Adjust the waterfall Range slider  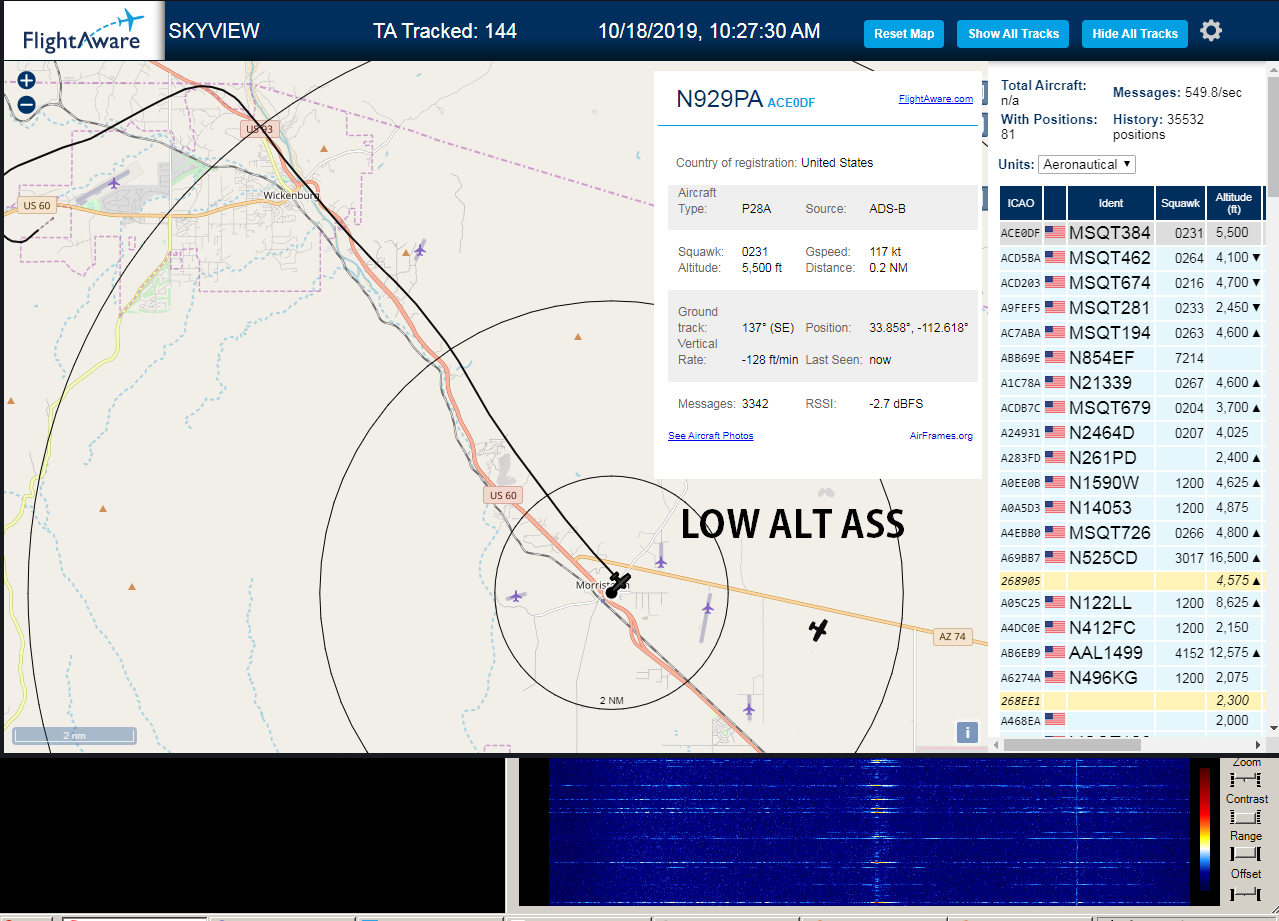(1246, 853)
